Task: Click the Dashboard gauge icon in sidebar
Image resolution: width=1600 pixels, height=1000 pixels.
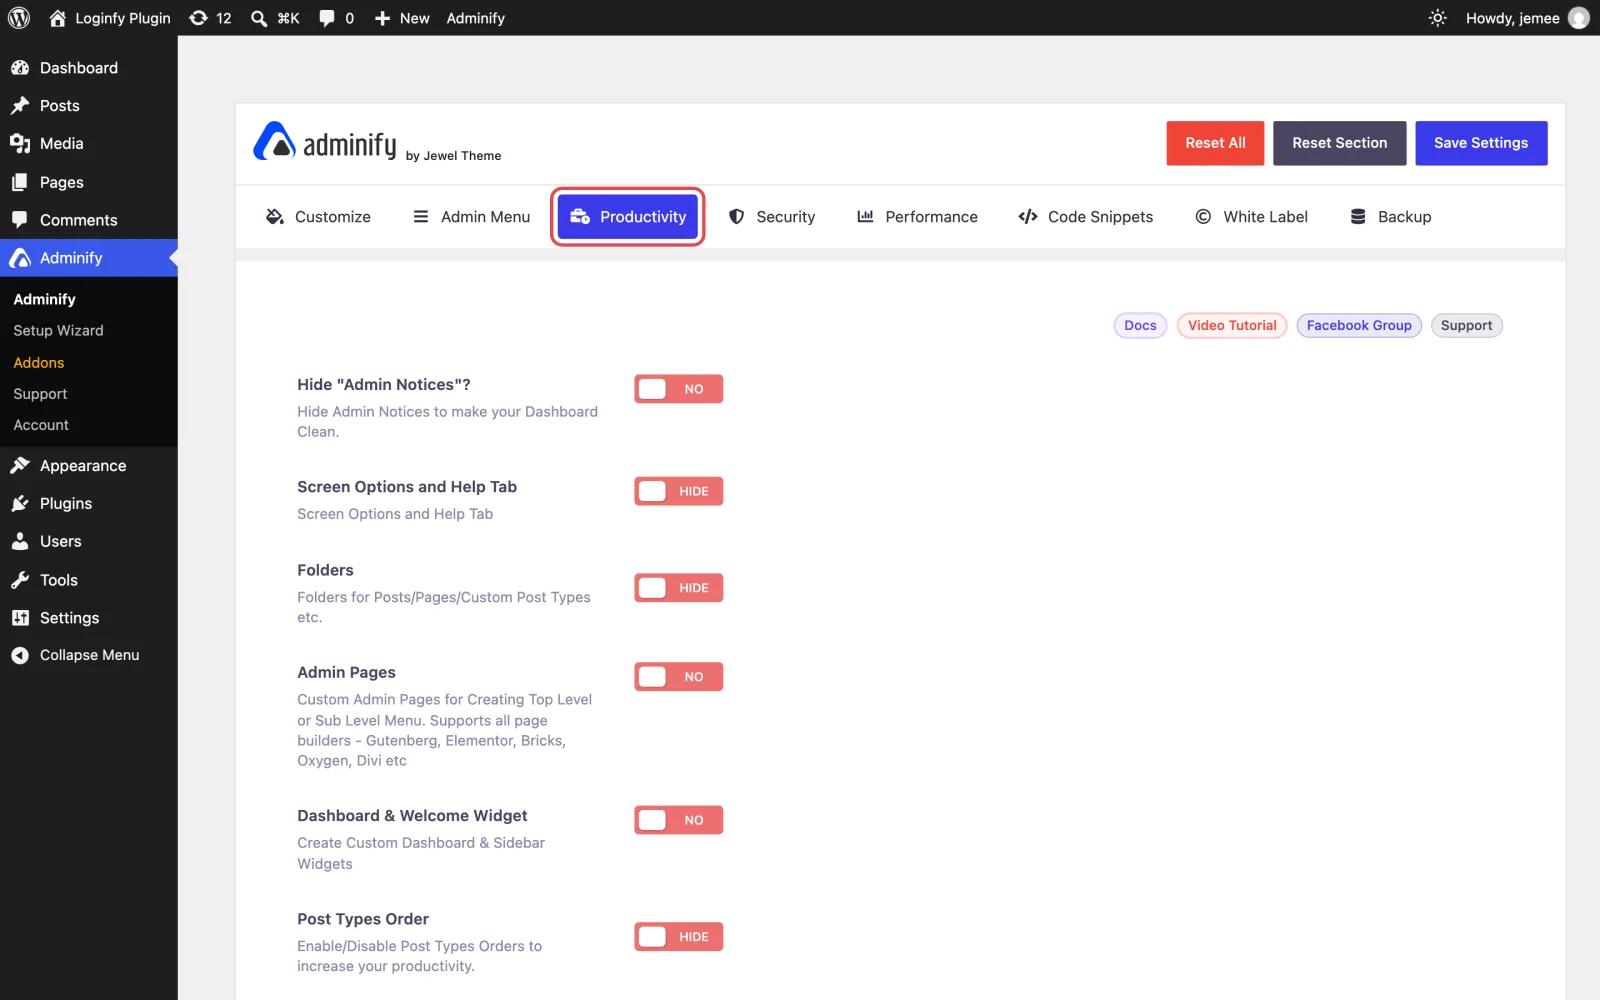Action: (x=20, y=68)
